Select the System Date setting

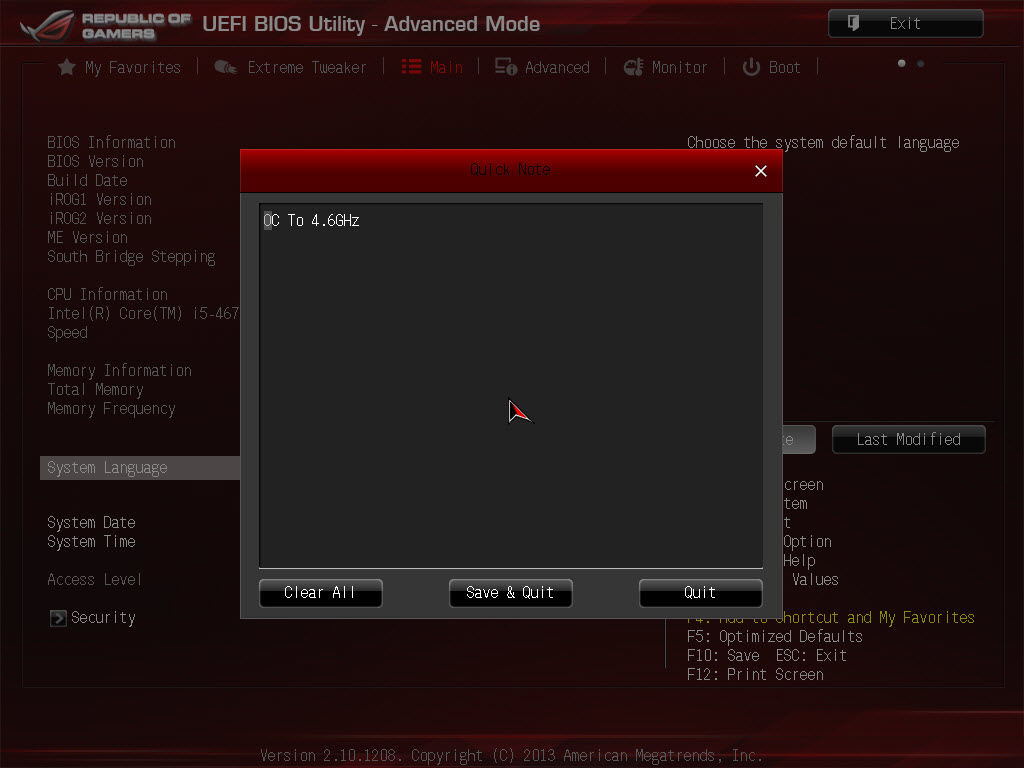[91, 523]
